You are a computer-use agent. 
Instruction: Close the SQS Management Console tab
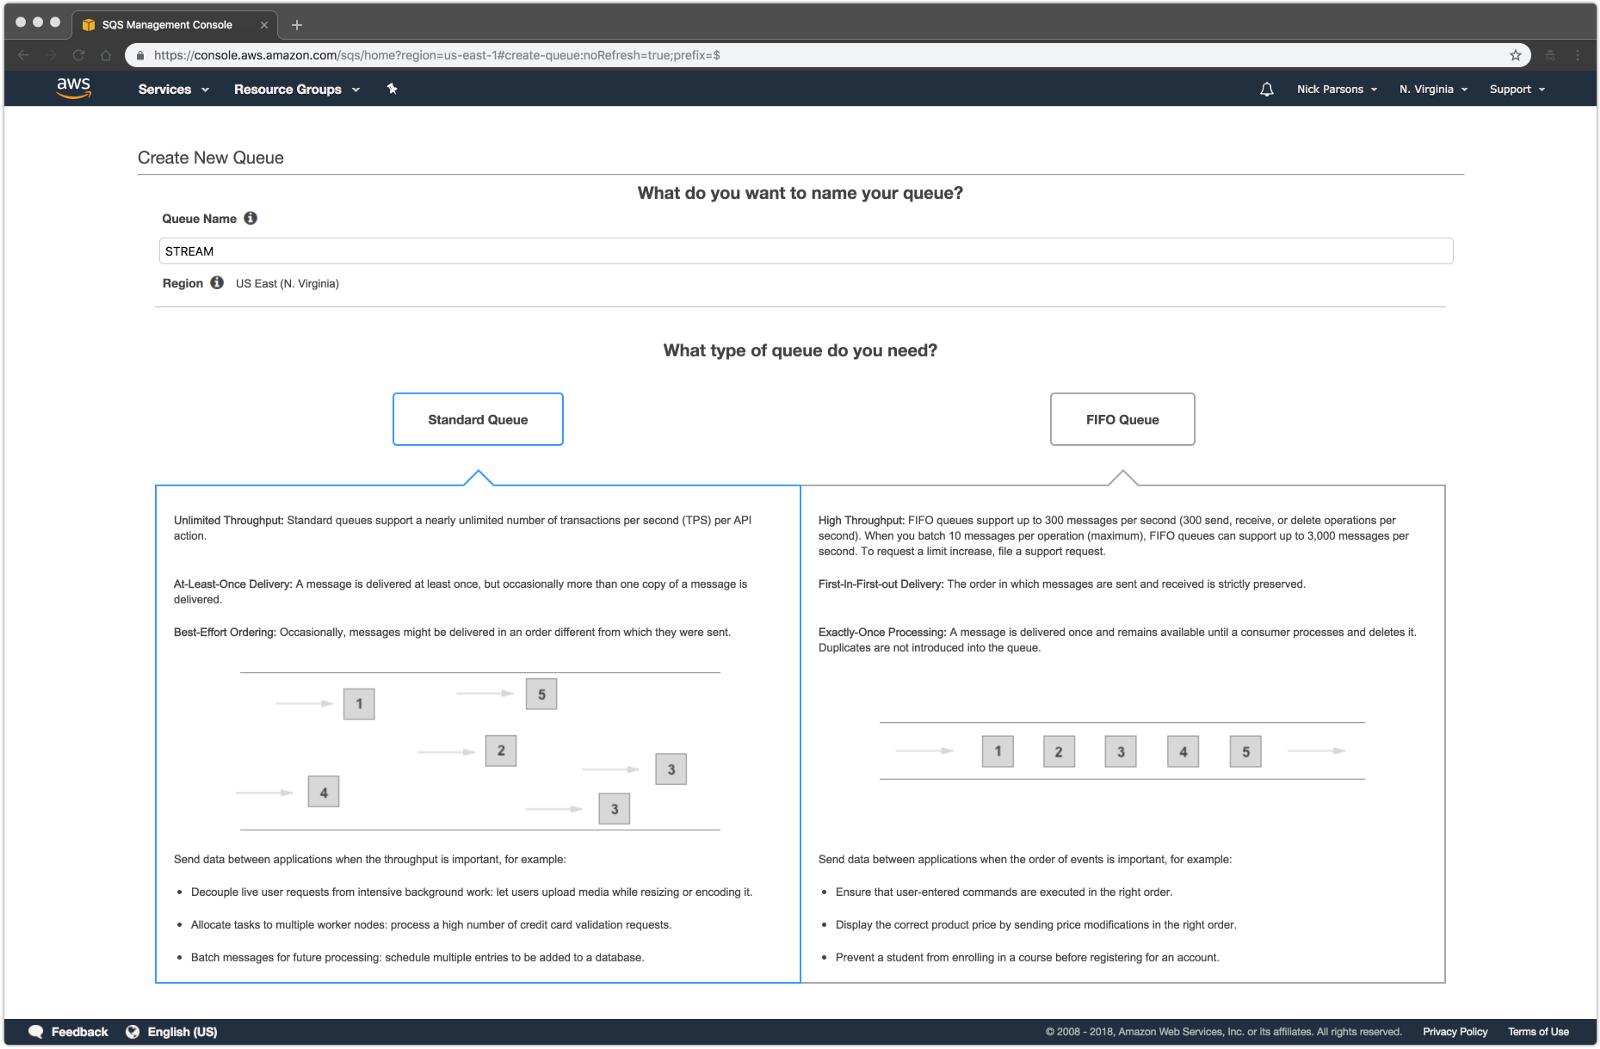(264, 25)
